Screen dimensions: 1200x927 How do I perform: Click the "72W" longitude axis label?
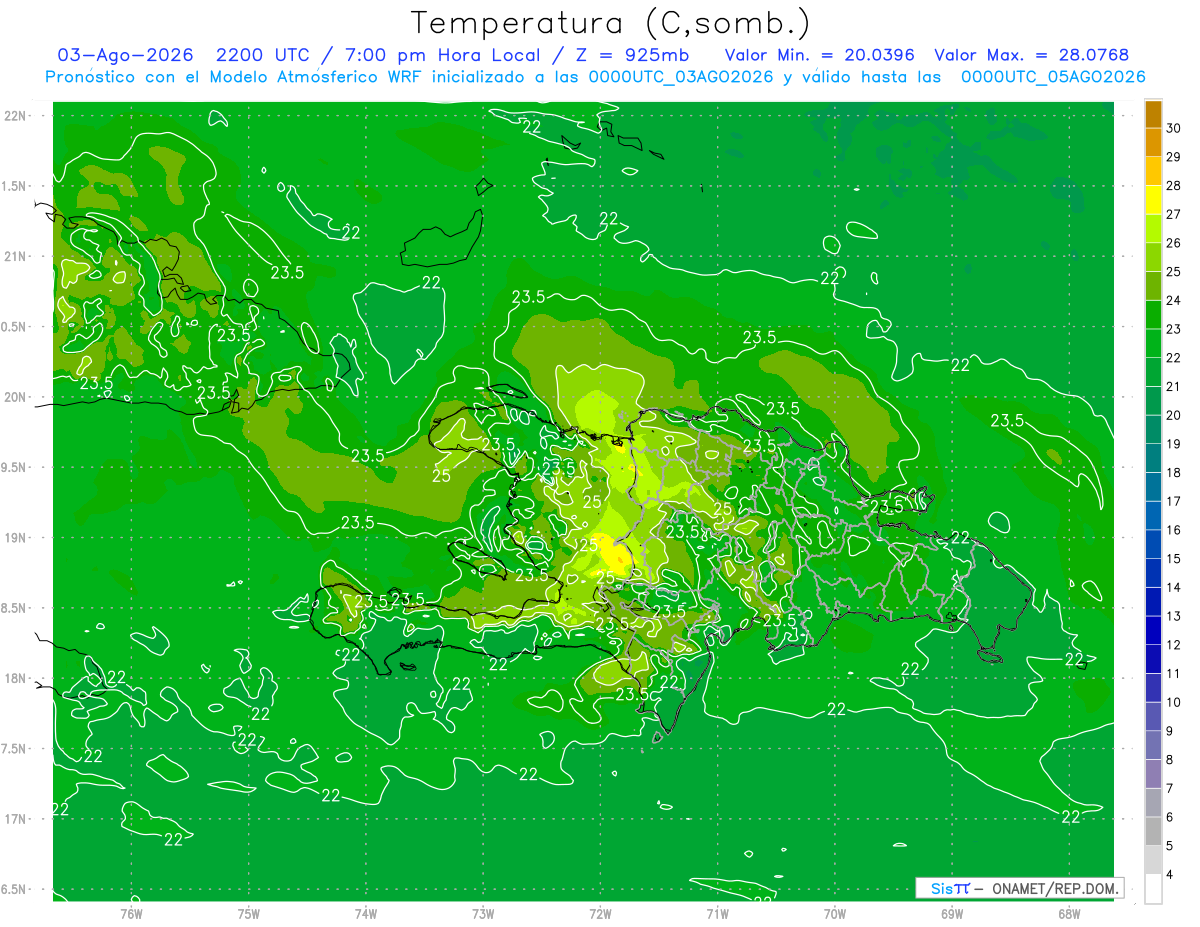[600, 913]
